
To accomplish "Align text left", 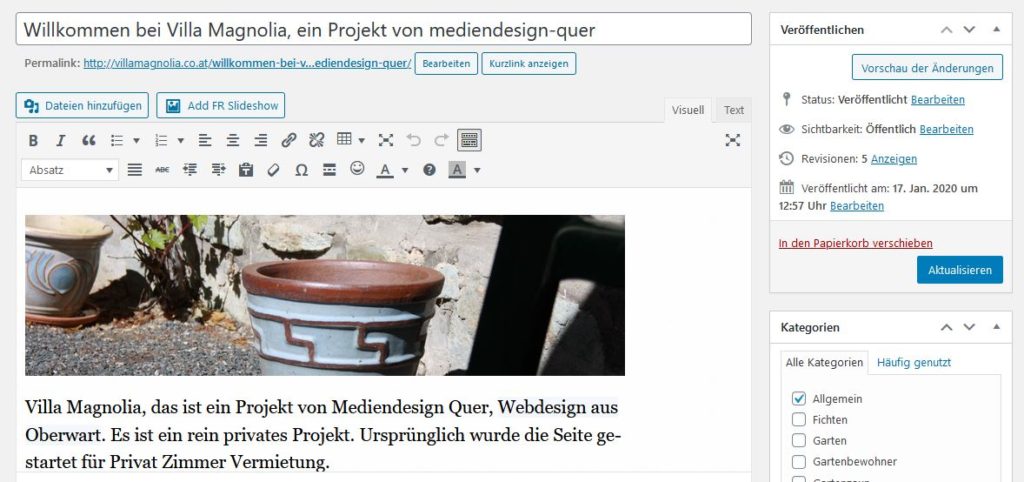I will coord(205,140).
